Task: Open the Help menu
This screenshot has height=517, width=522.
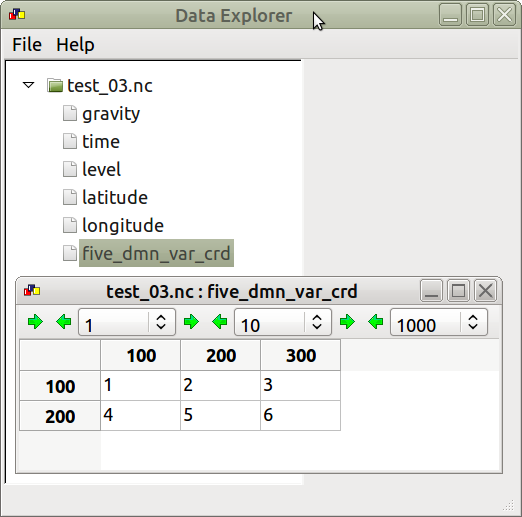Action: click(75, 45)
